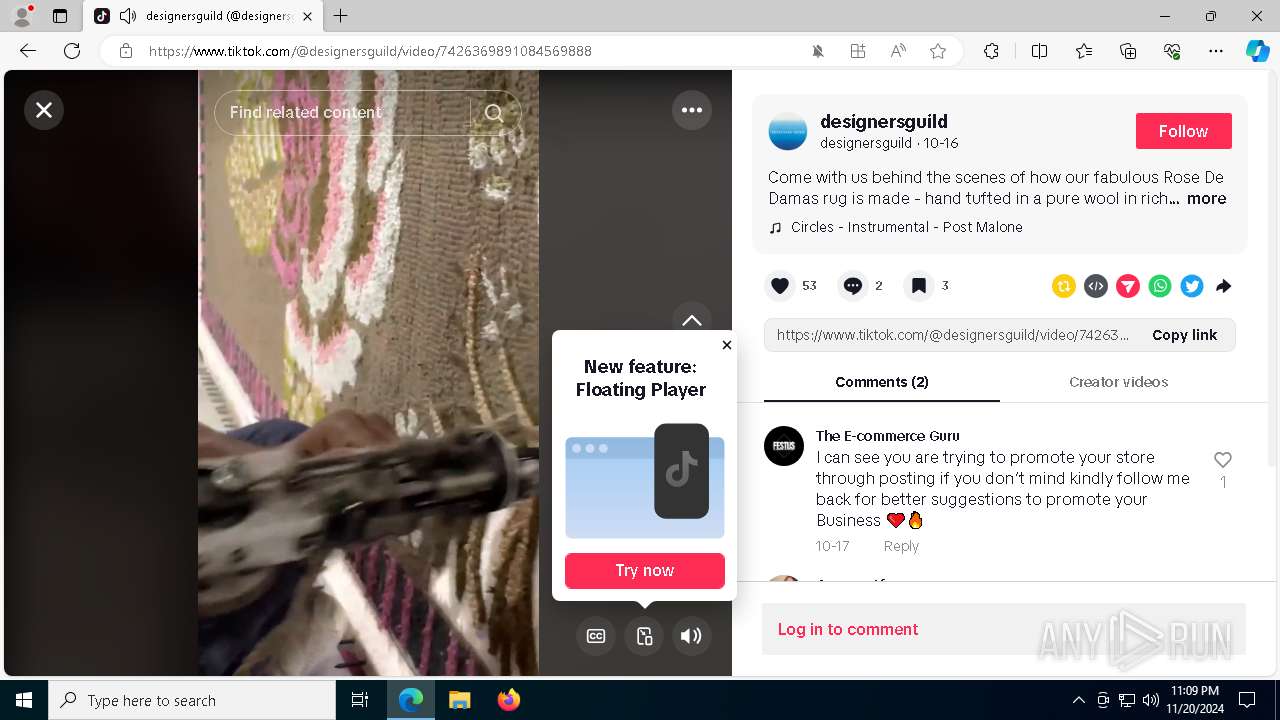
Task: Click the search magnifier in Find related content
Action: tap(494, 113)
